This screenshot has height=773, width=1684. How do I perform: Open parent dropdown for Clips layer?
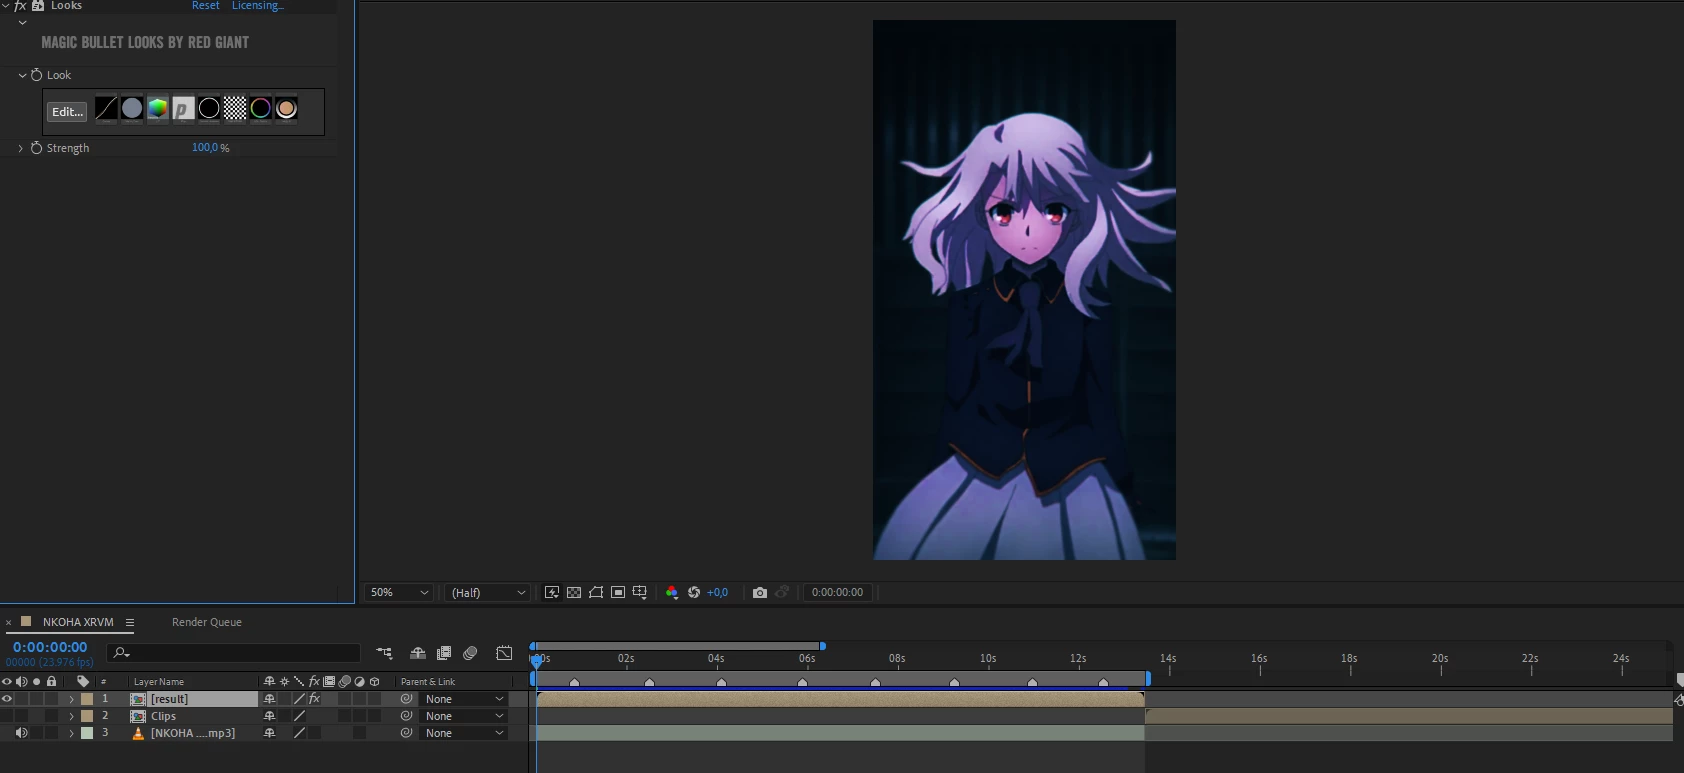(464, 716)
